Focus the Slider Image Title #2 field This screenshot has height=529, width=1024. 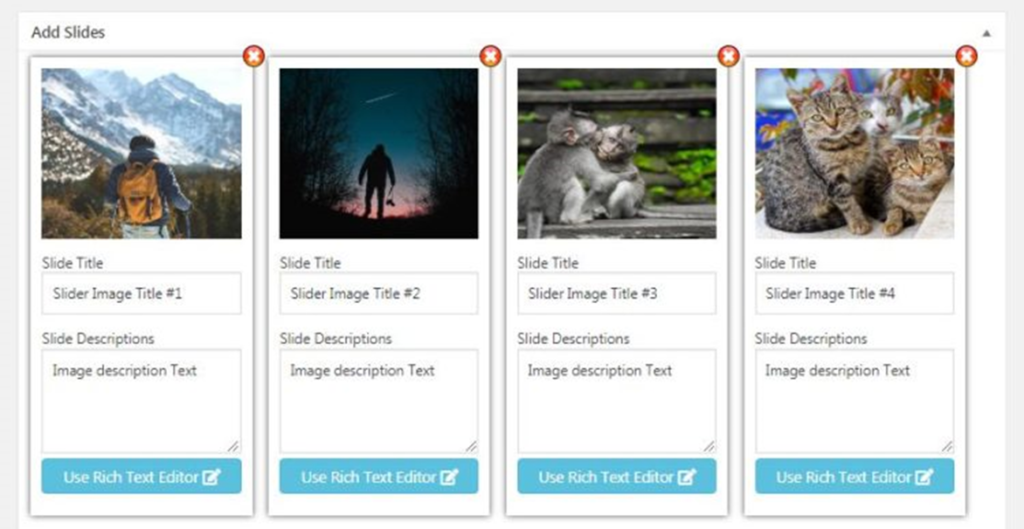378,294
